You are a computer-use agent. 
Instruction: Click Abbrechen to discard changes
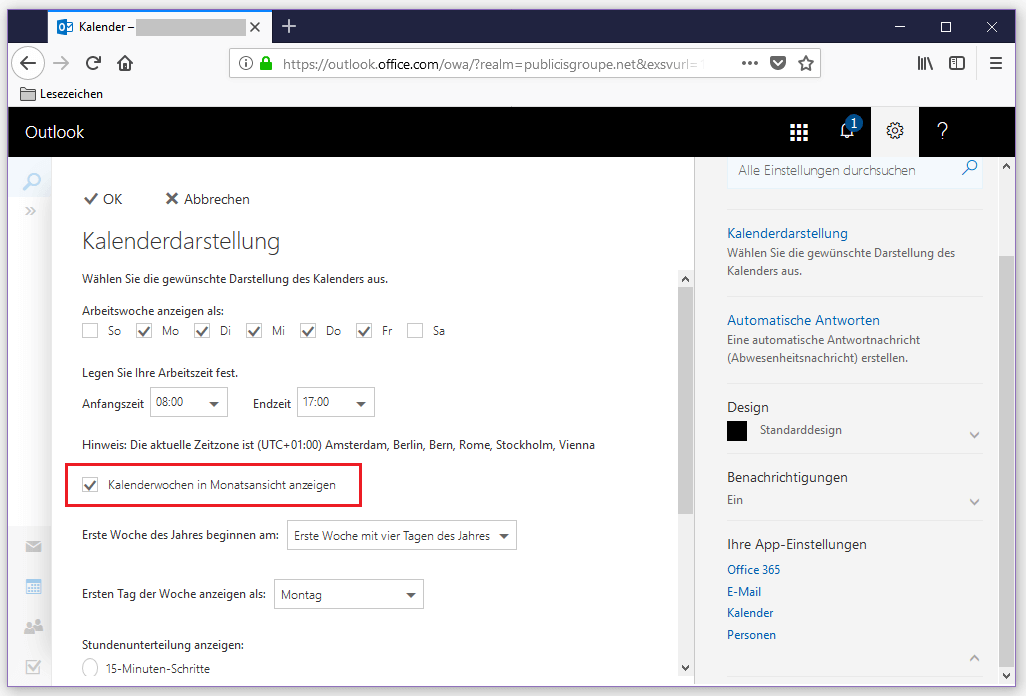click(x=207, y=199)
